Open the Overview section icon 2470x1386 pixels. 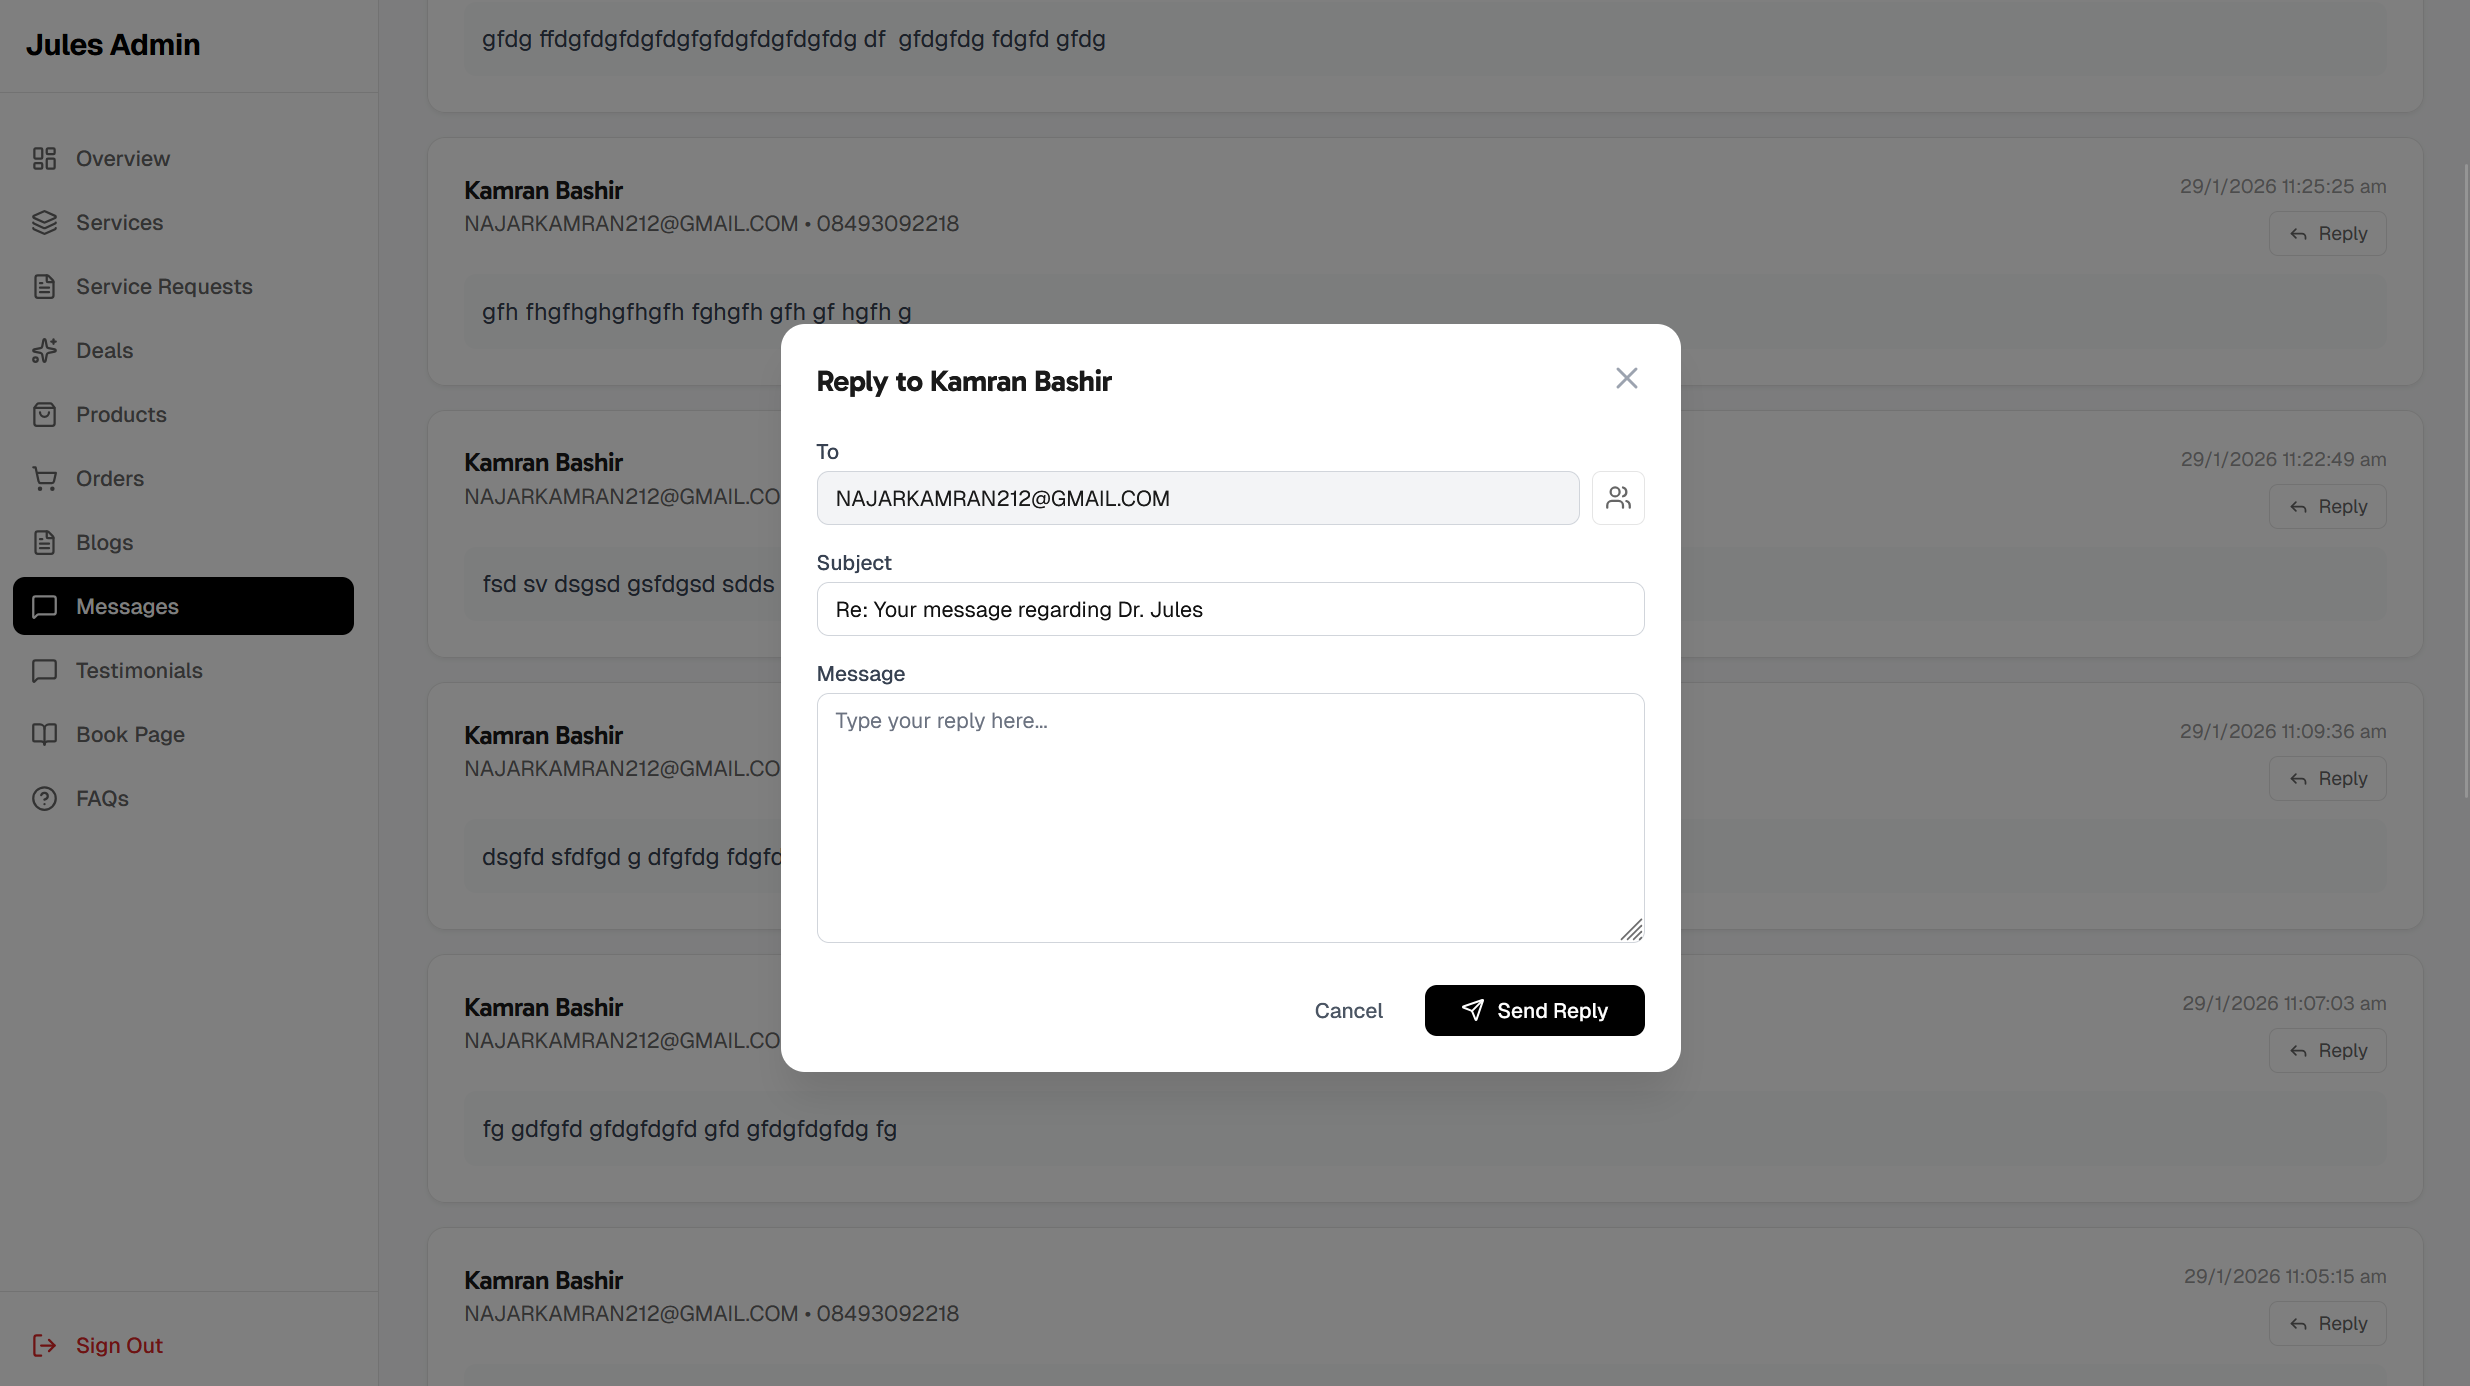[x=44, y=158]
